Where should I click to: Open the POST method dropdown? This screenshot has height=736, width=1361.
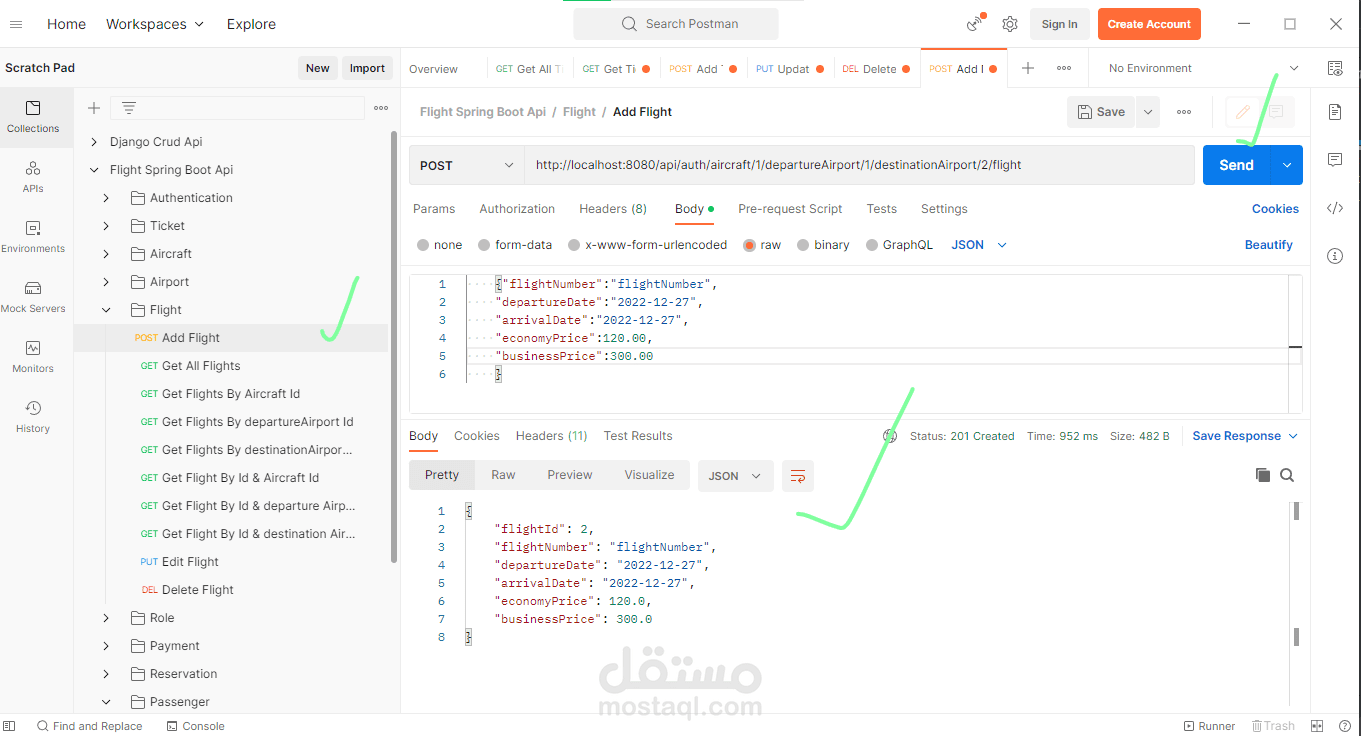pos(467,165)
